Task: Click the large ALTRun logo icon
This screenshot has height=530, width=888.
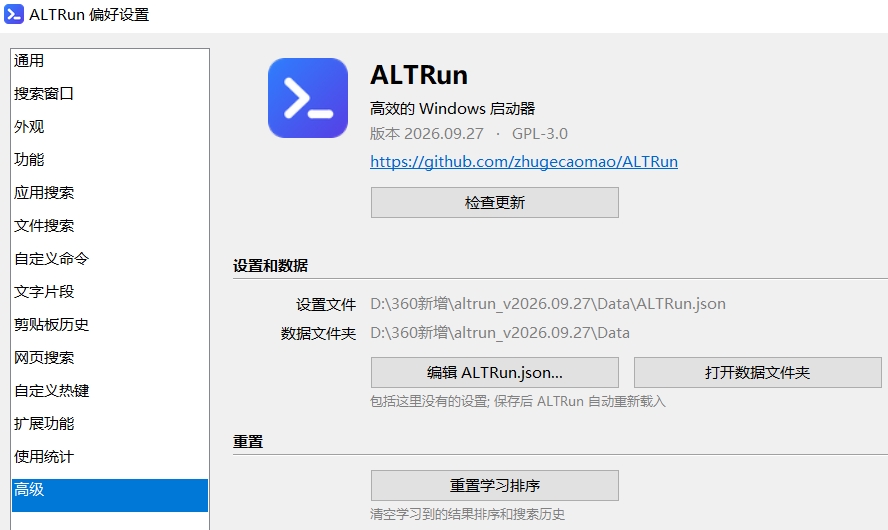Action: click(x=308, y=98)
